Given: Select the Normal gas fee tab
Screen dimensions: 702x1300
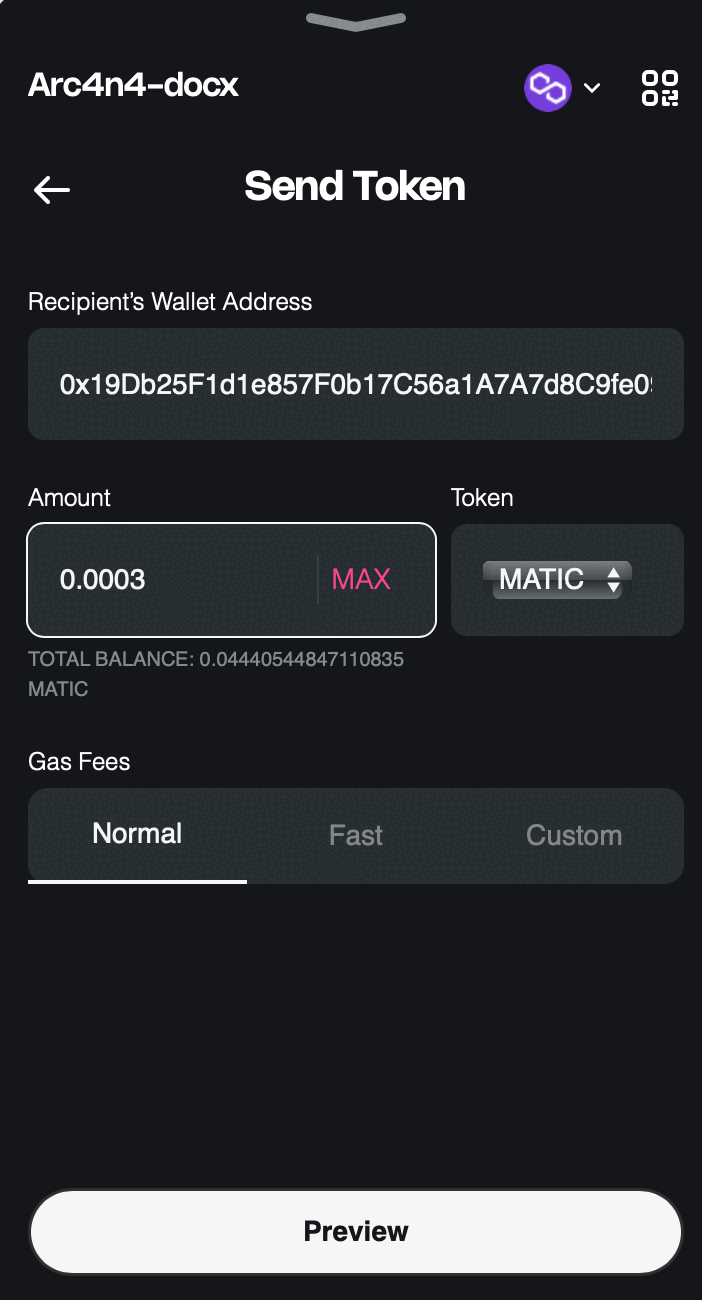Looking at the screenshot, I should point(137,834).
